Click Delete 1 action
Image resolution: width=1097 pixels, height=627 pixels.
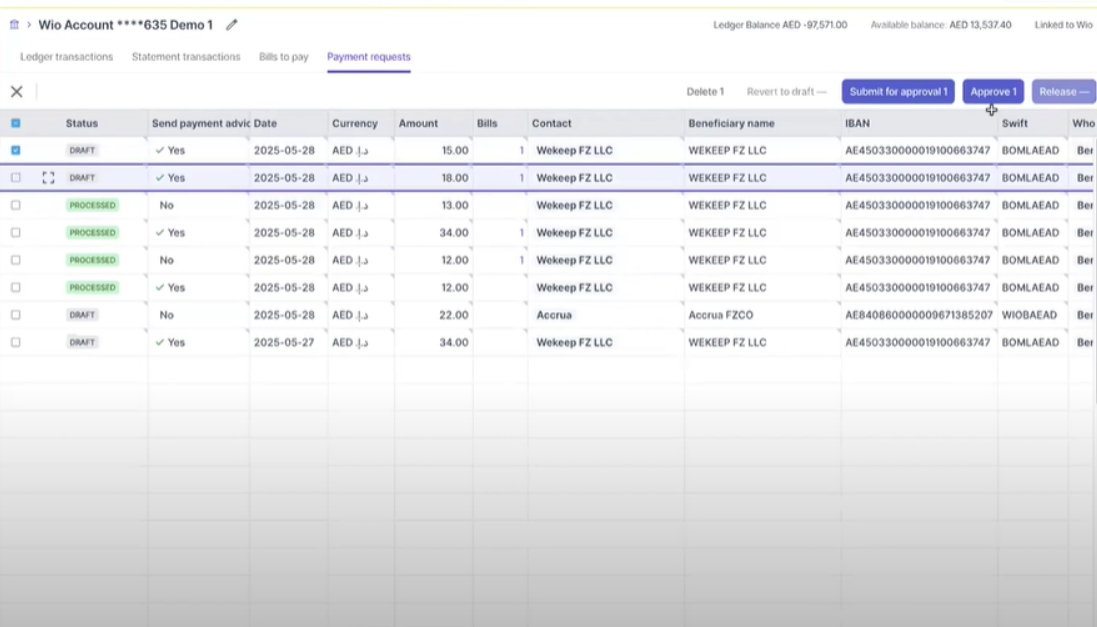pos(705,92)
